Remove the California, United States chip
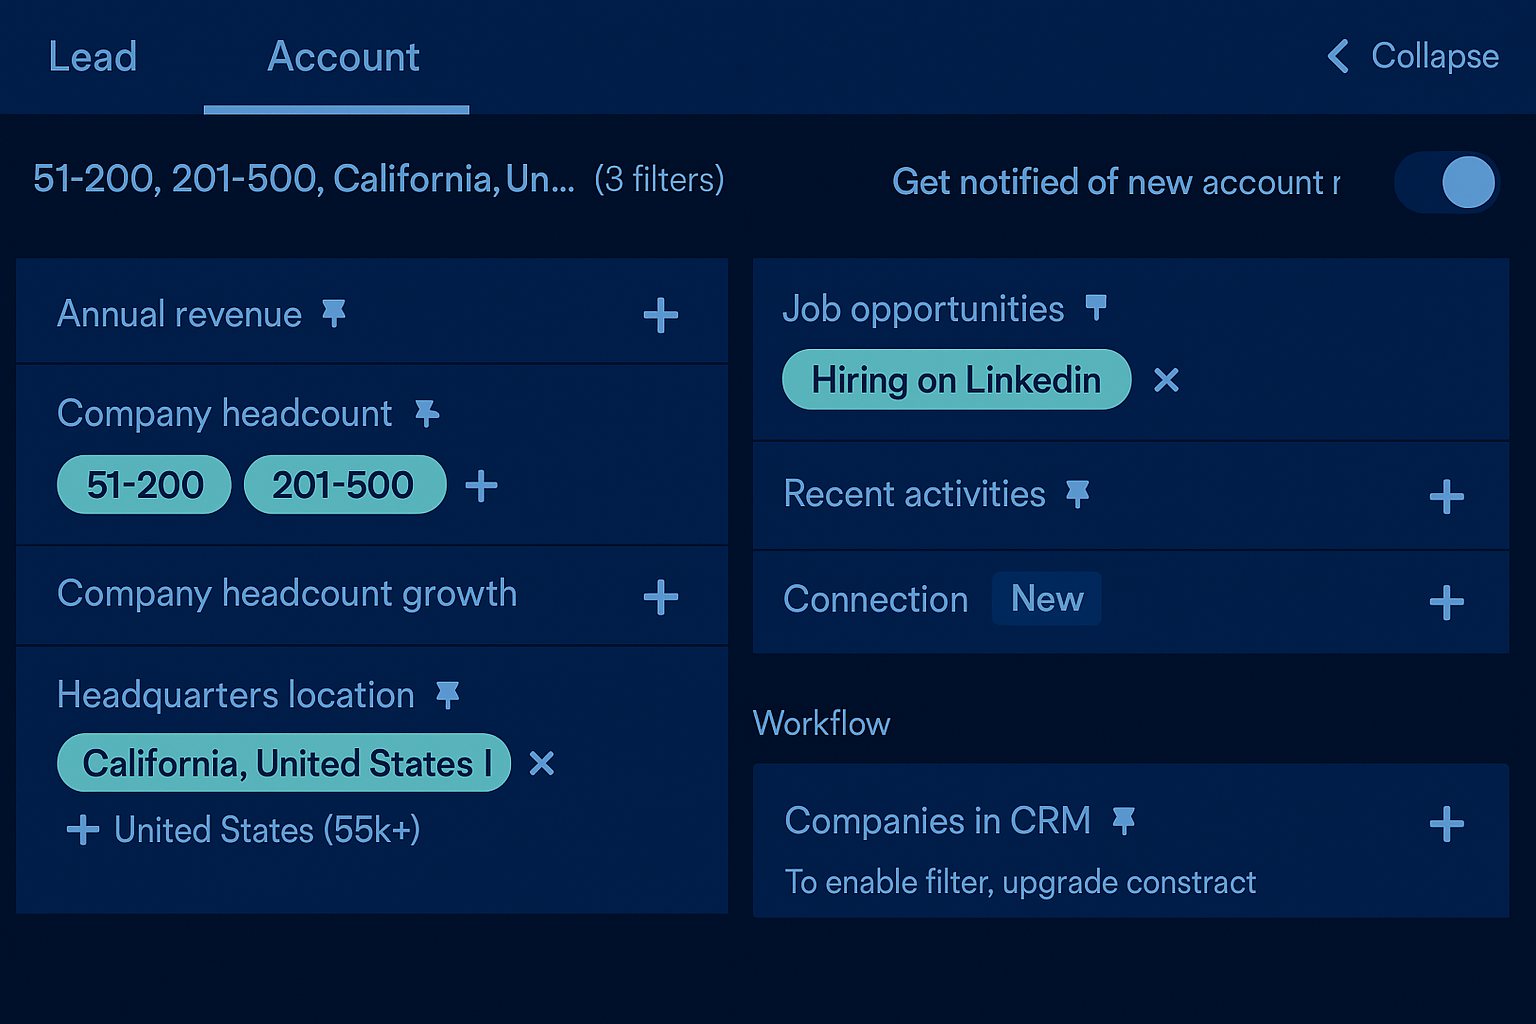Viewport: 1536px width, 1024px height. pos(541,763)
